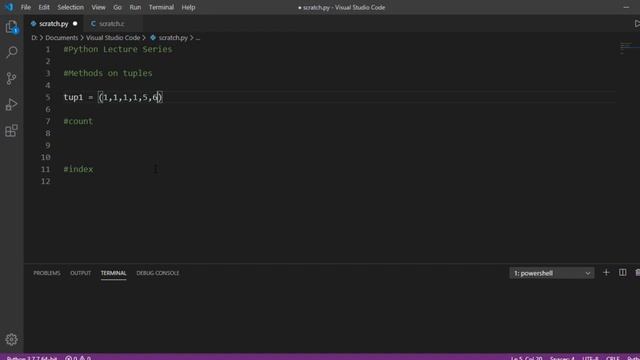Open the Run menu
Screen dimensions: 640x360
135,7
